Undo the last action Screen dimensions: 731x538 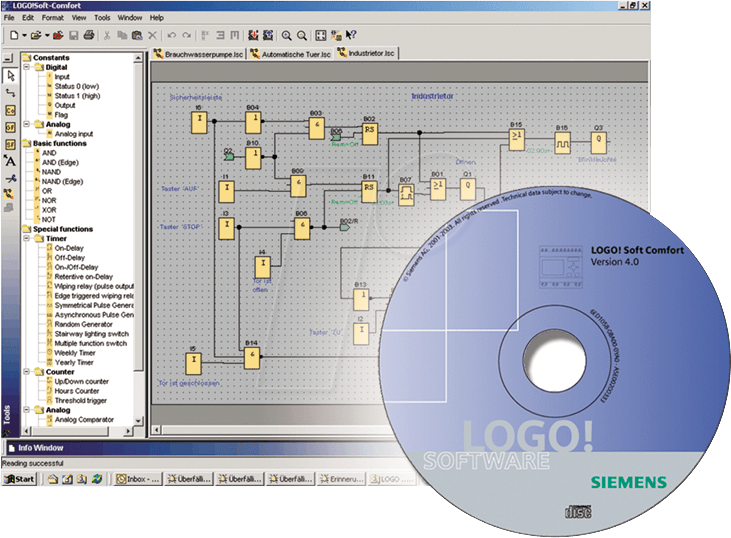(172, 35)
